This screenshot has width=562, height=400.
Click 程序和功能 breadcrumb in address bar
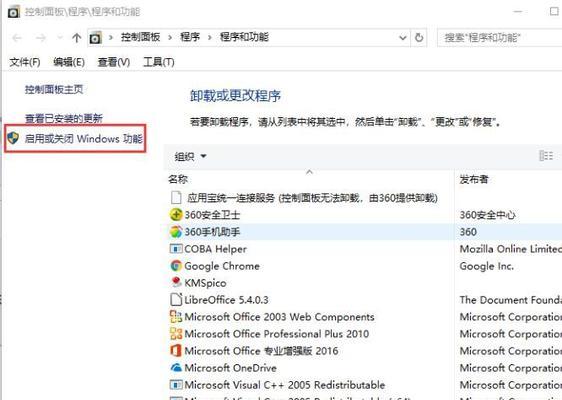(244, 37)
